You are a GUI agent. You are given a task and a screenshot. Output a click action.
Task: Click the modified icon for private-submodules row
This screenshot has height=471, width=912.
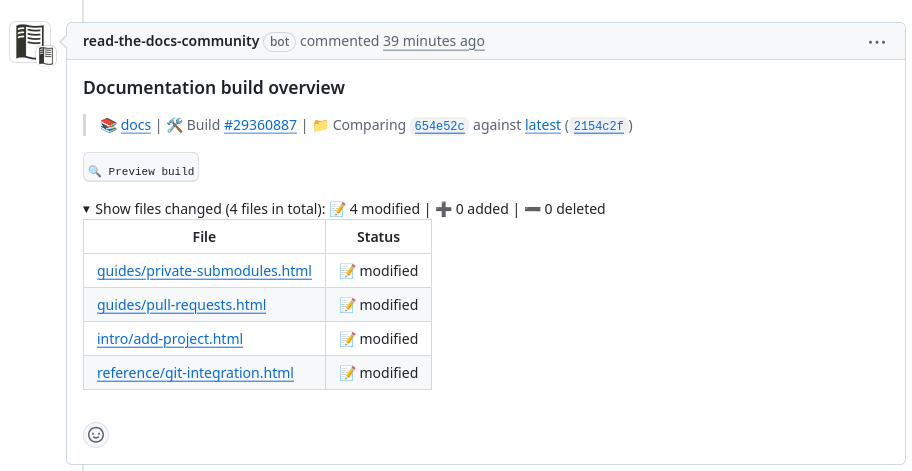347,271
